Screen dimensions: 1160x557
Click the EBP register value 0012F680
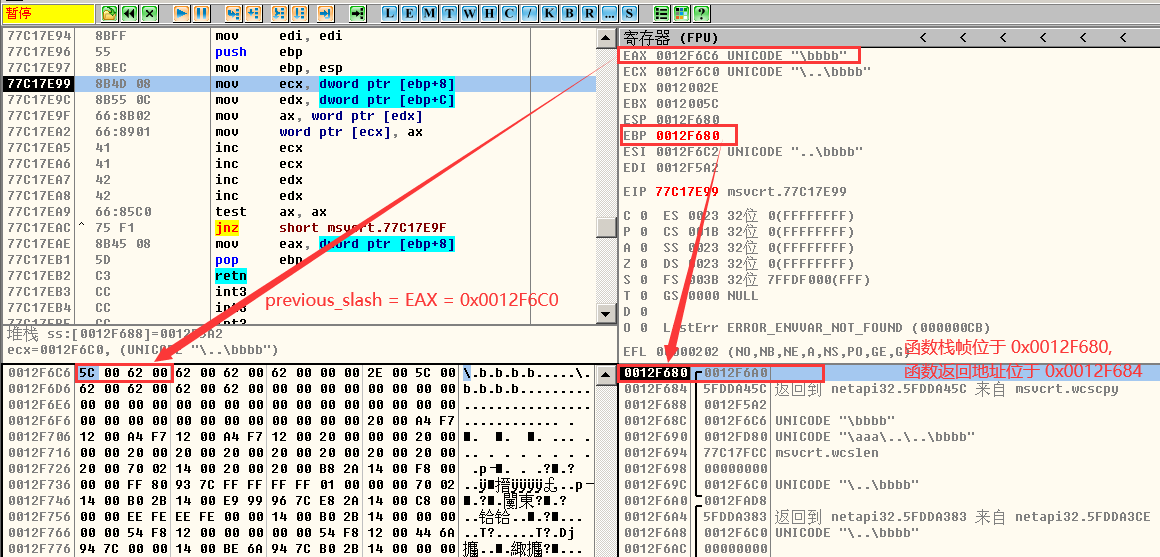point(688,135)
